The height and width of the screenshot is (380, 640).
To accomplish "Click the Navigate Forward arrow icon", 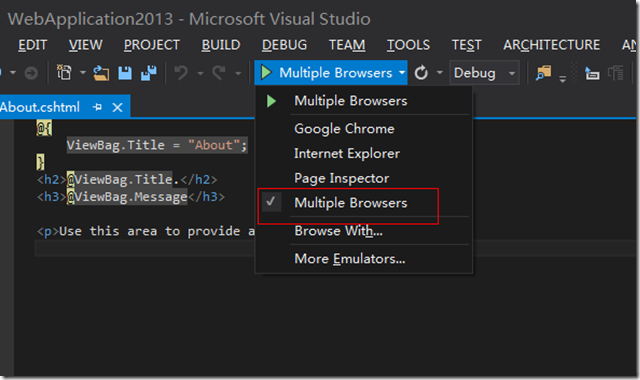I will 31,73.
